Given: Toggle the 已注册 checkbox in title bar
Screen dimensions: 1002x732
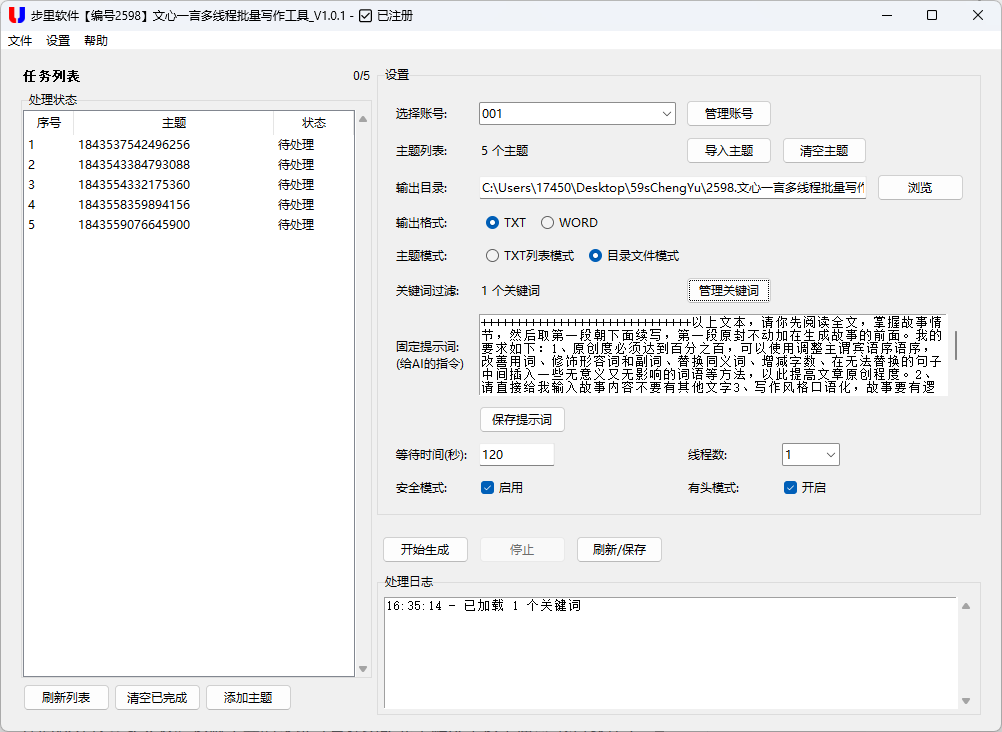Looking at the screenshot, I should pyautogui.click(x=366, y=16).
